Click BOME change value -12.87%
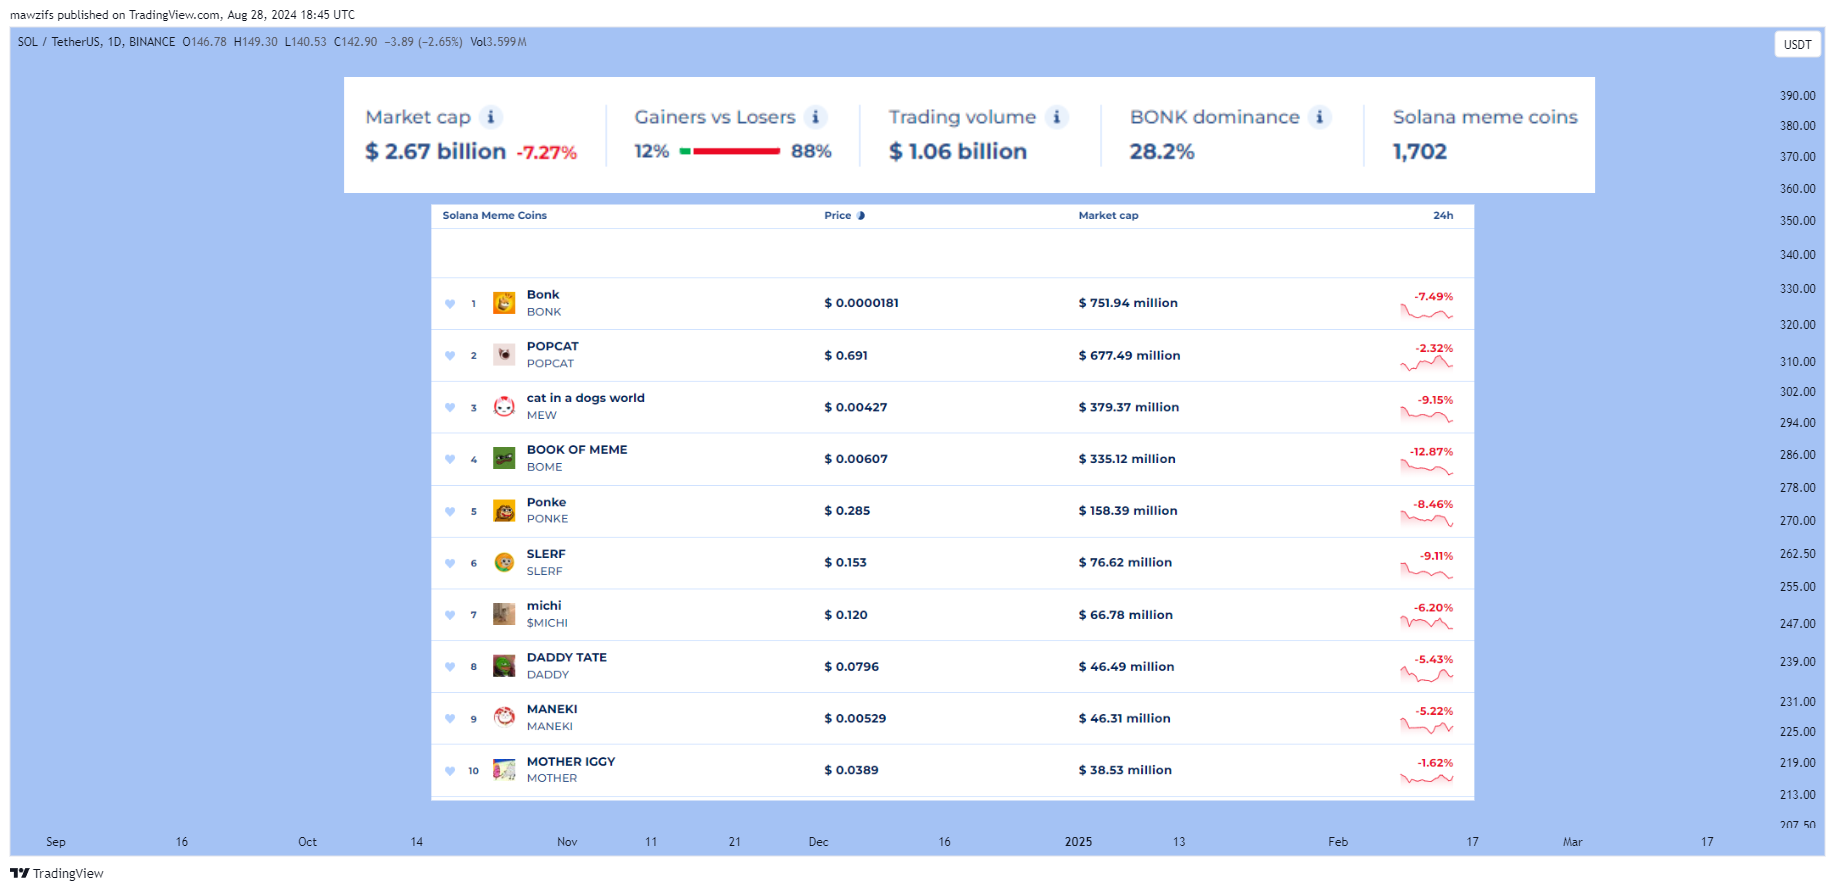Screen dimensions: 1835x891 tap(1431, 452)
